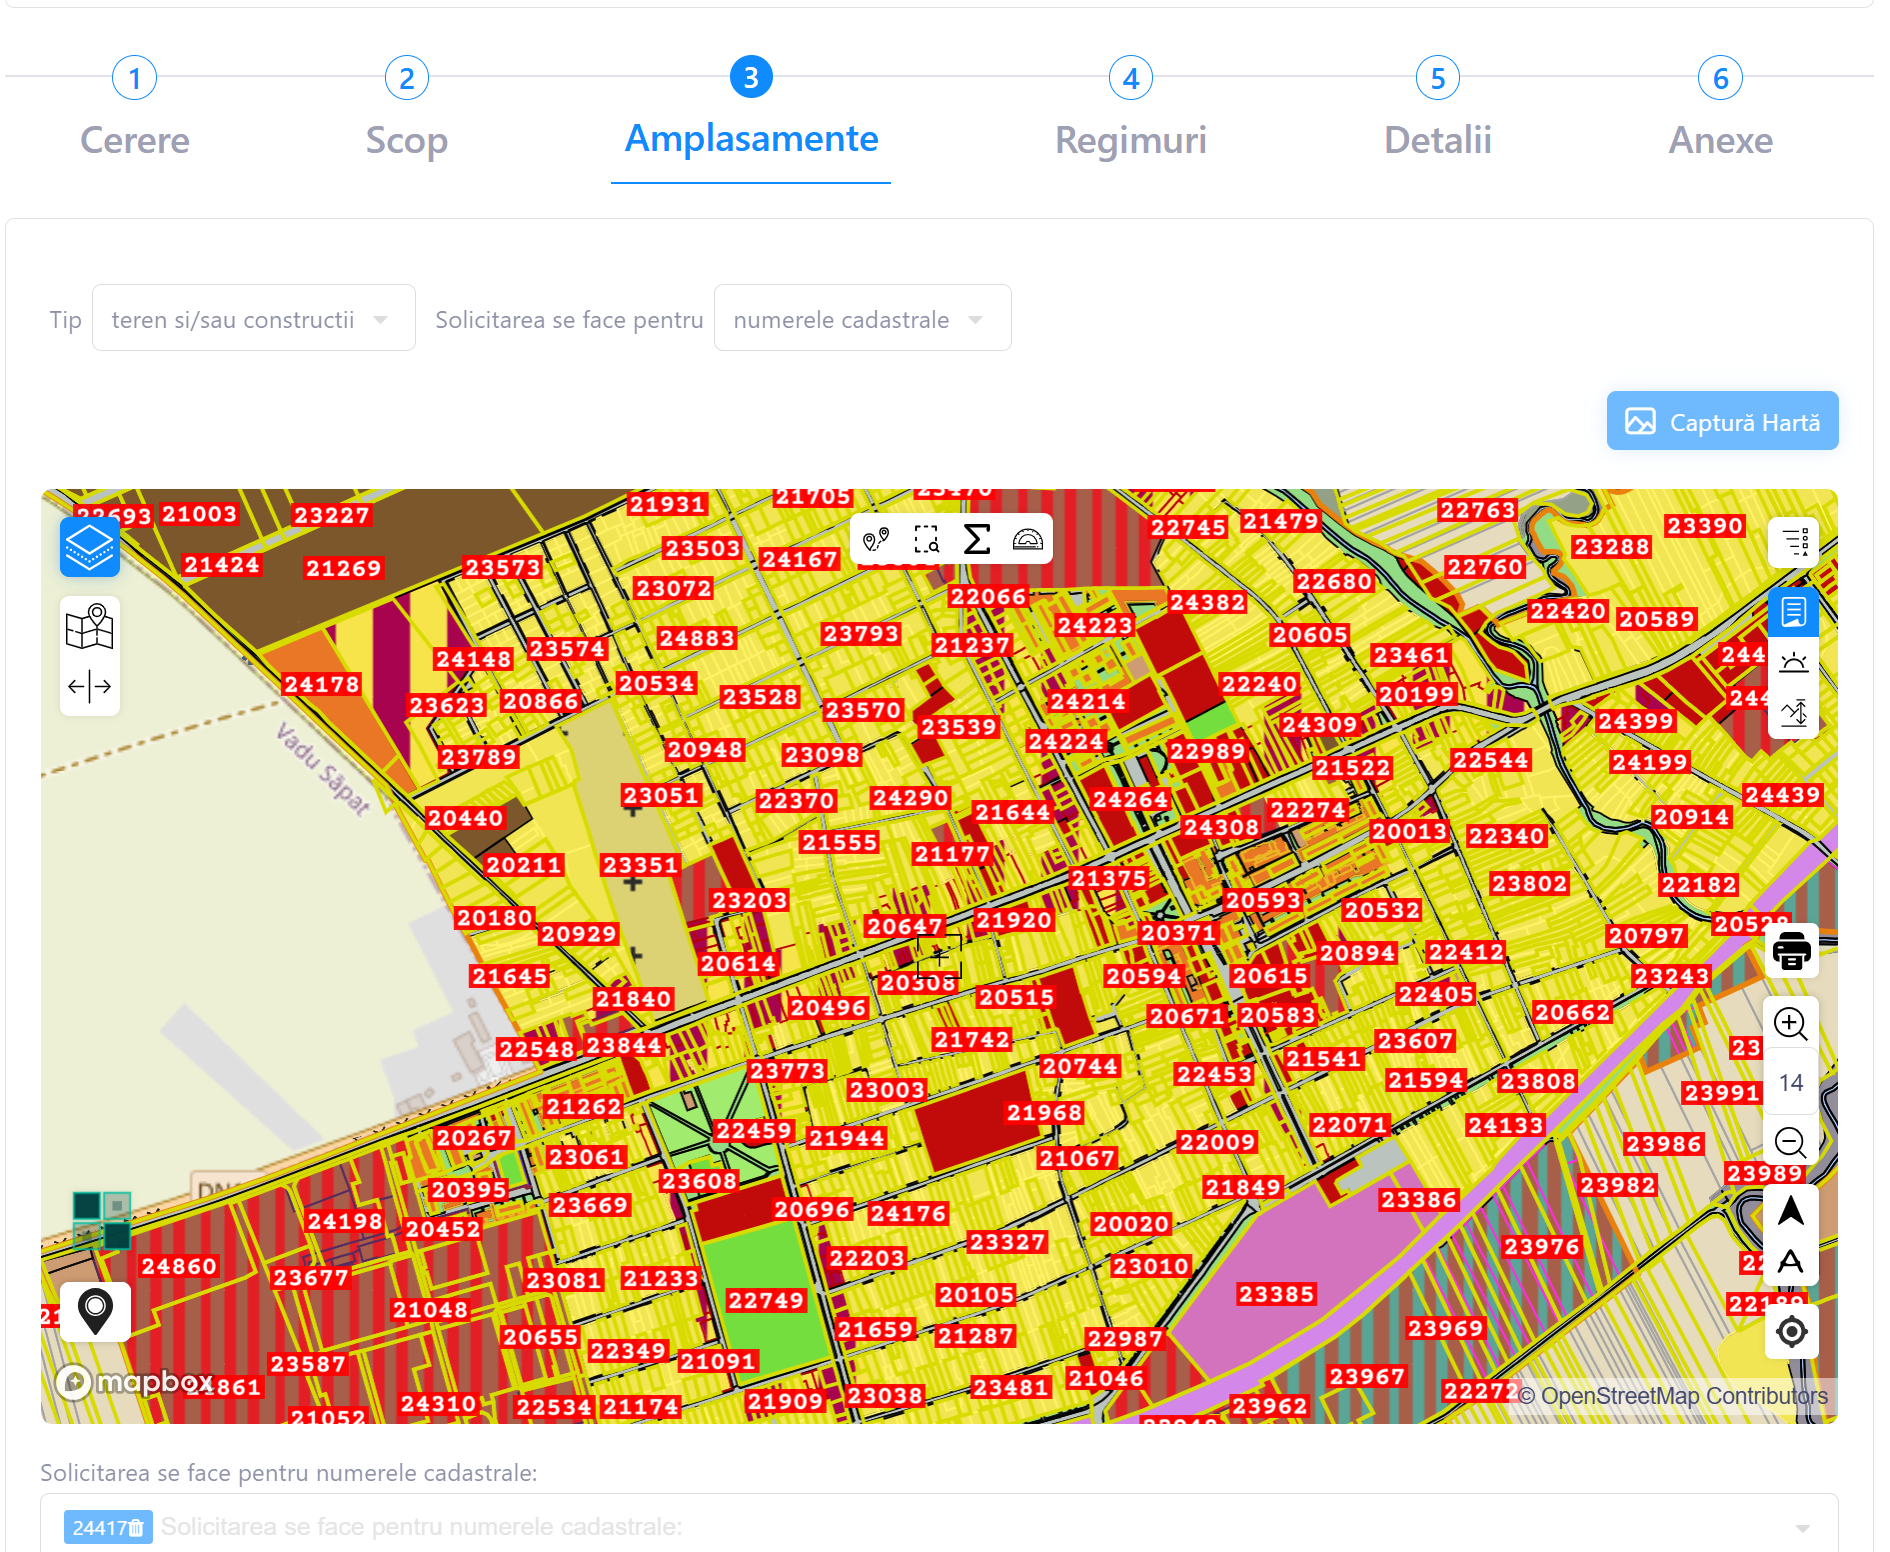The height and width of the screenshot is (1552, 1890).
Task: Activate the area selection search tool
Action: [x=927, y=540]
